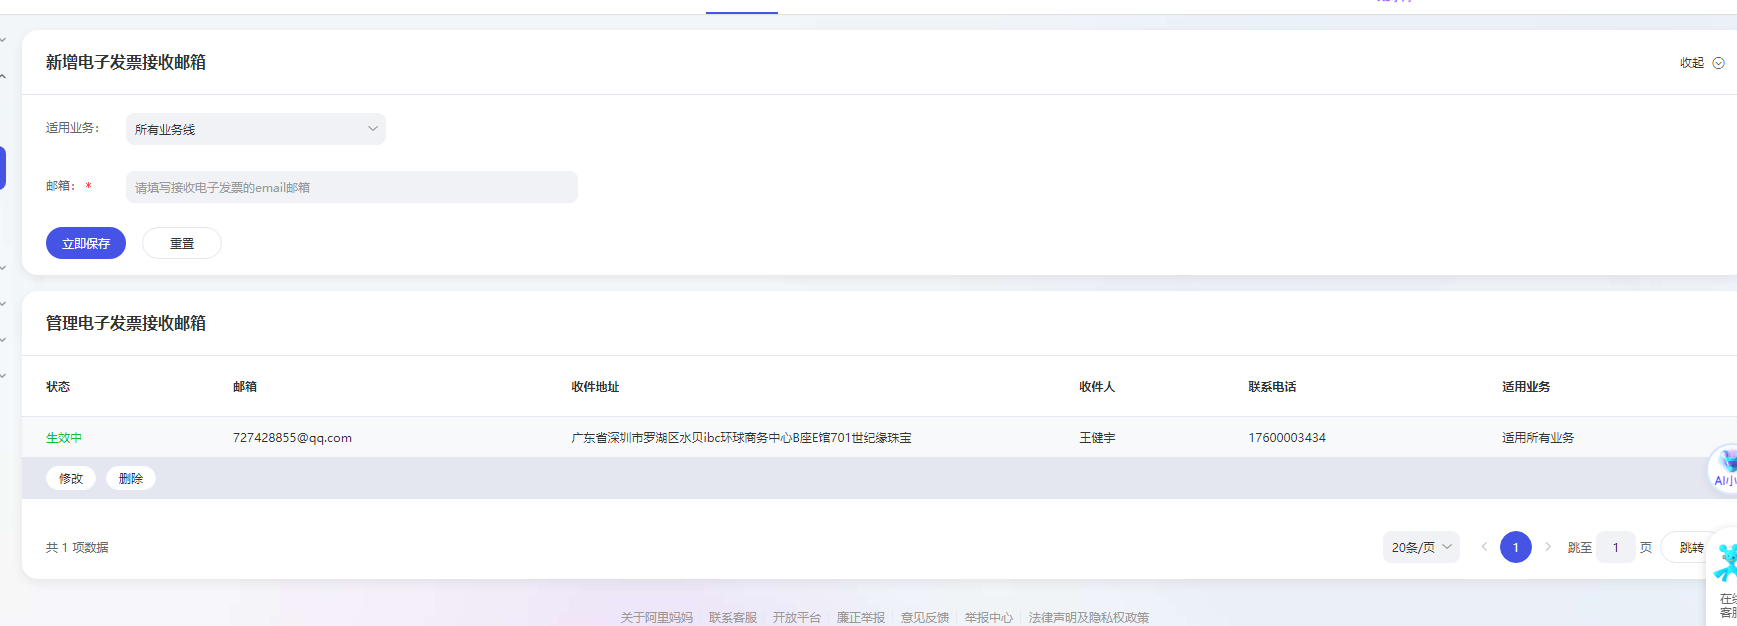Click the 727428855@qq.com email row

coord(292,438)
